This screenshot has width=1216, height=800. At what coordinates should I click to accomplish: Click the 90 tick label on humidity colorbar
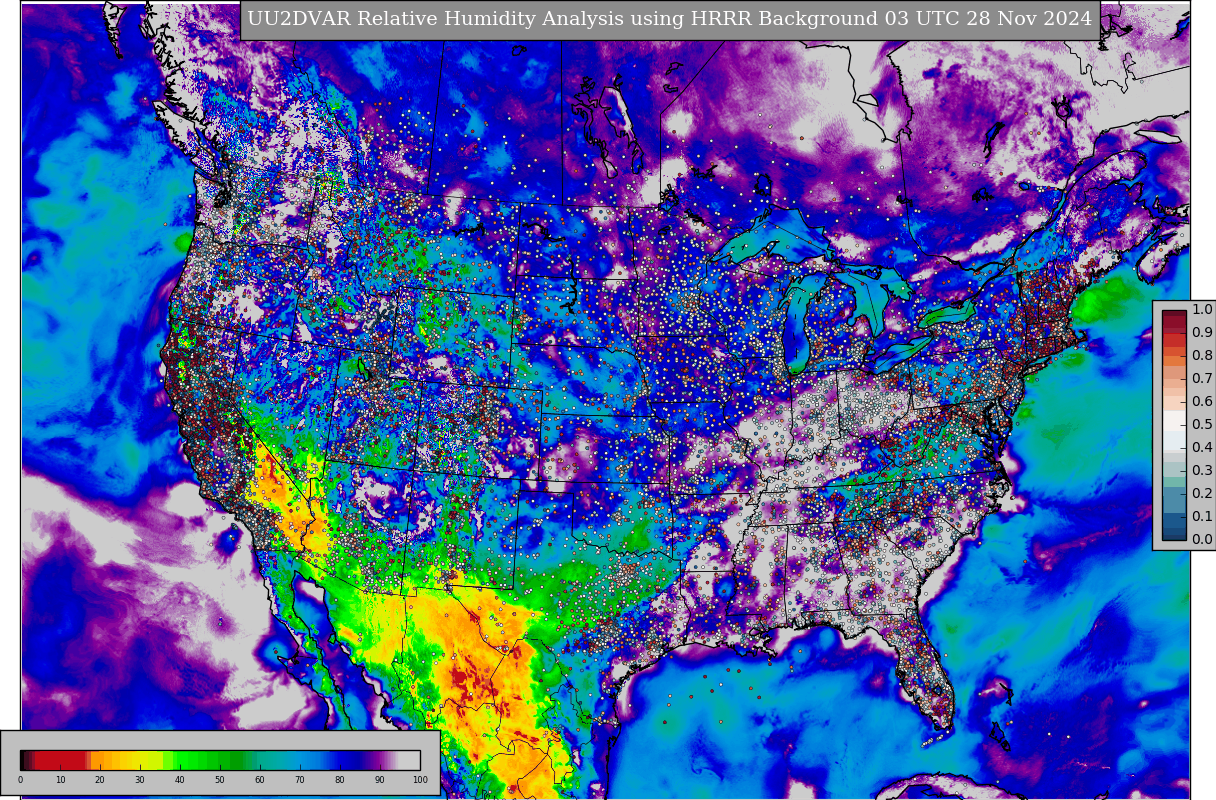tap(380, 780)
